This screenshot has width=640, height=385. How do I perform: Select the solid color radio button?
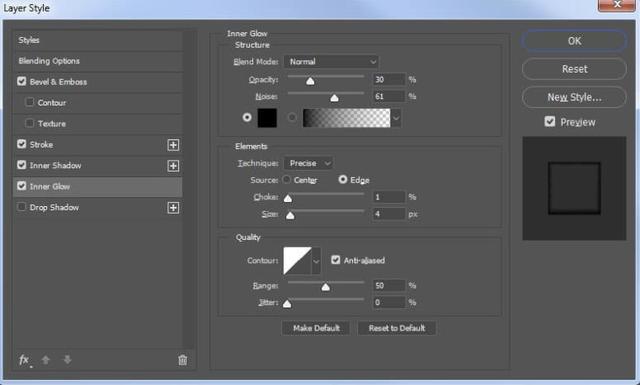coord(247,118)
